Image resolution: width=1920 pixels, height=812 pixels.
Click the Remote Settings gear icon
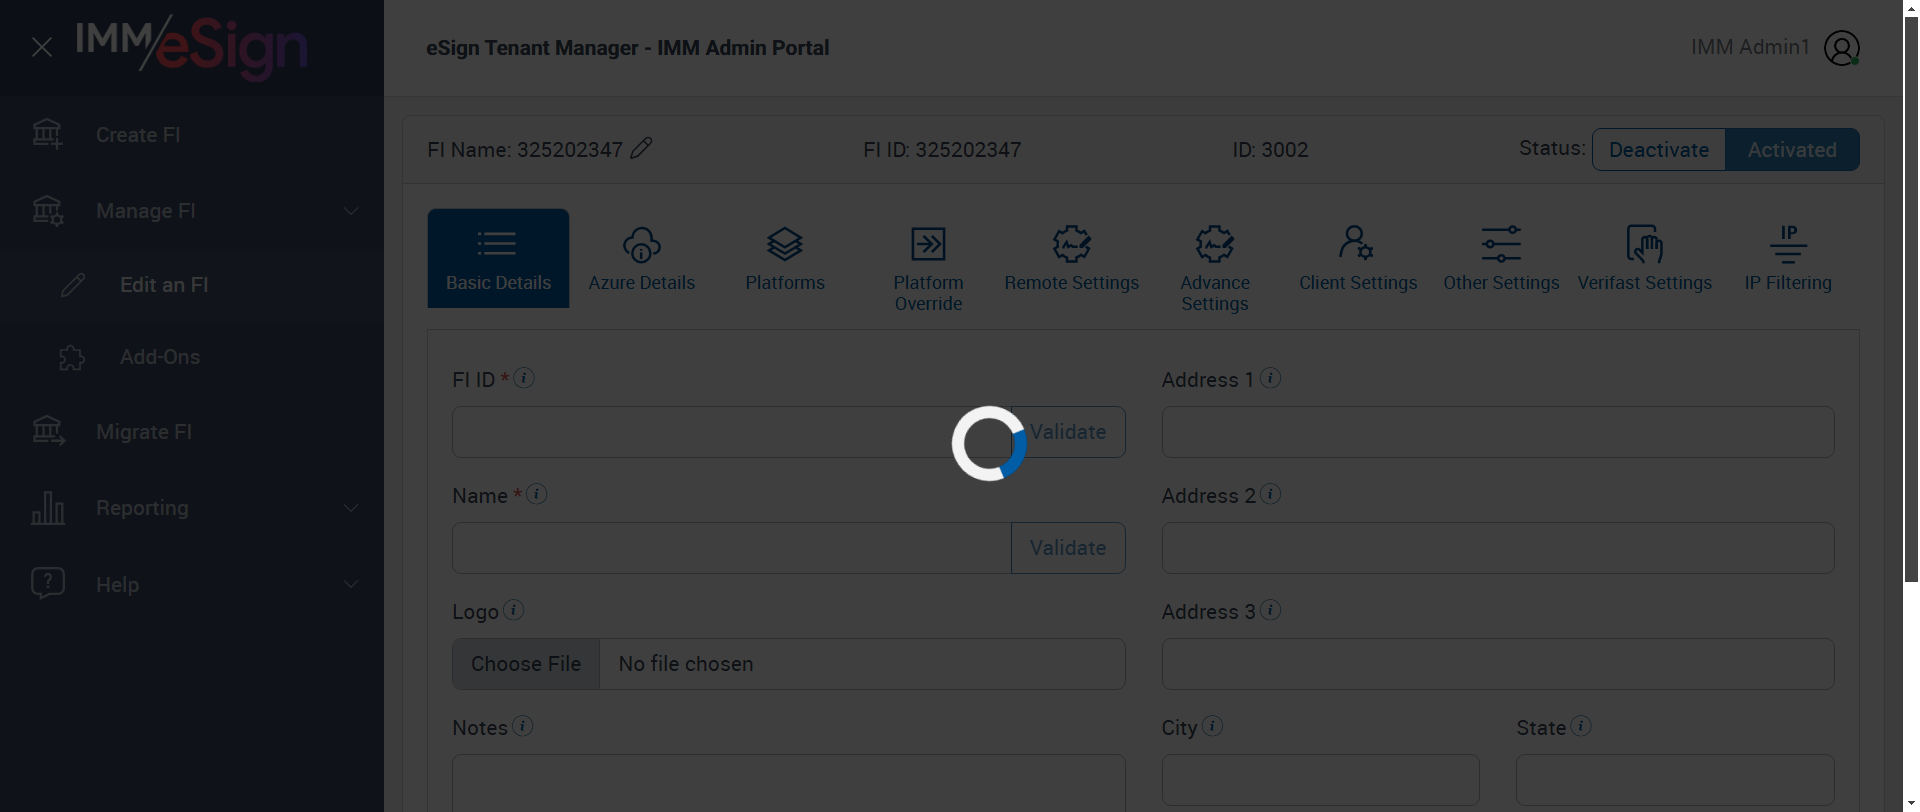(1072, 243)
